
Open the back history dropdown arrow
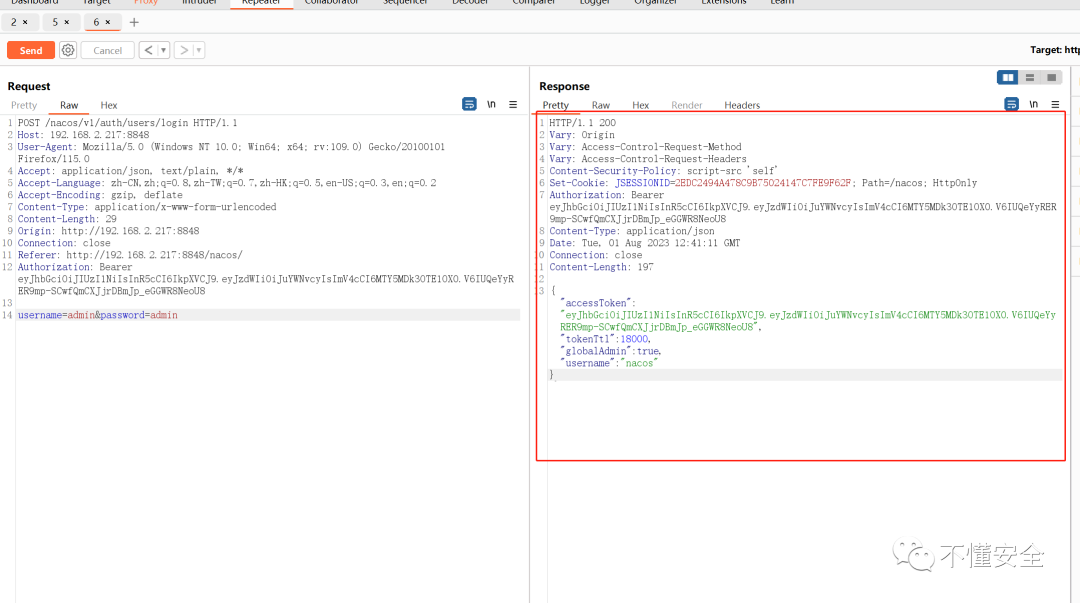pyautogui.click(x=164, y=50)
